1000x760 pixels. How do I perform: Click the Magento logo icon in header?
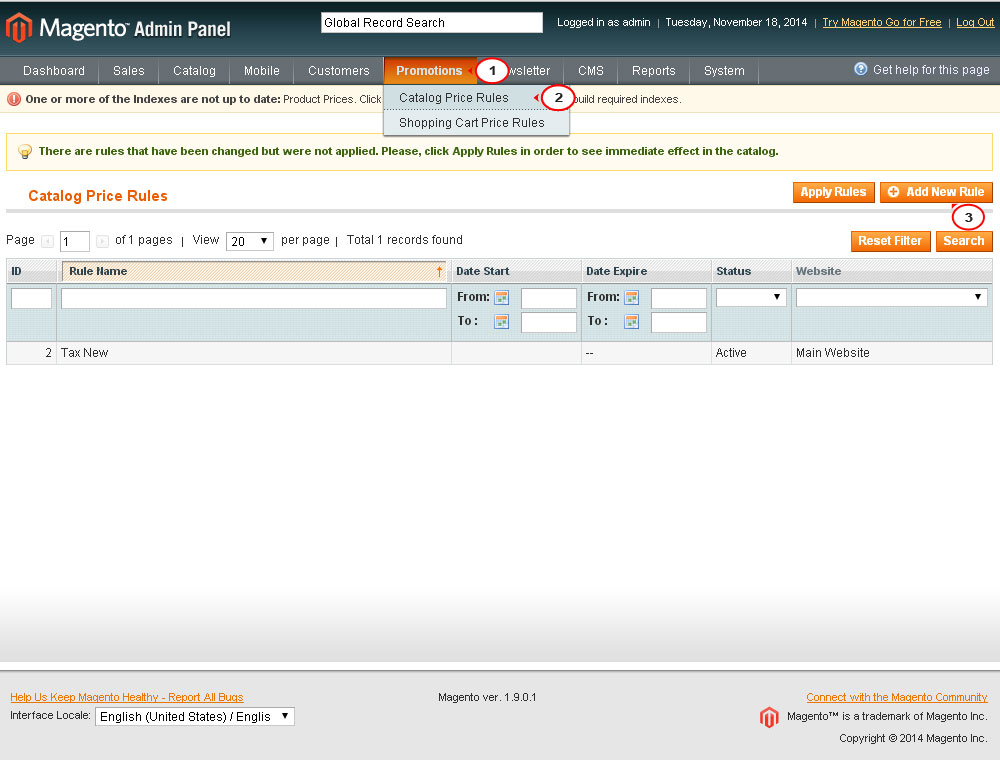[x=19, y=28]
